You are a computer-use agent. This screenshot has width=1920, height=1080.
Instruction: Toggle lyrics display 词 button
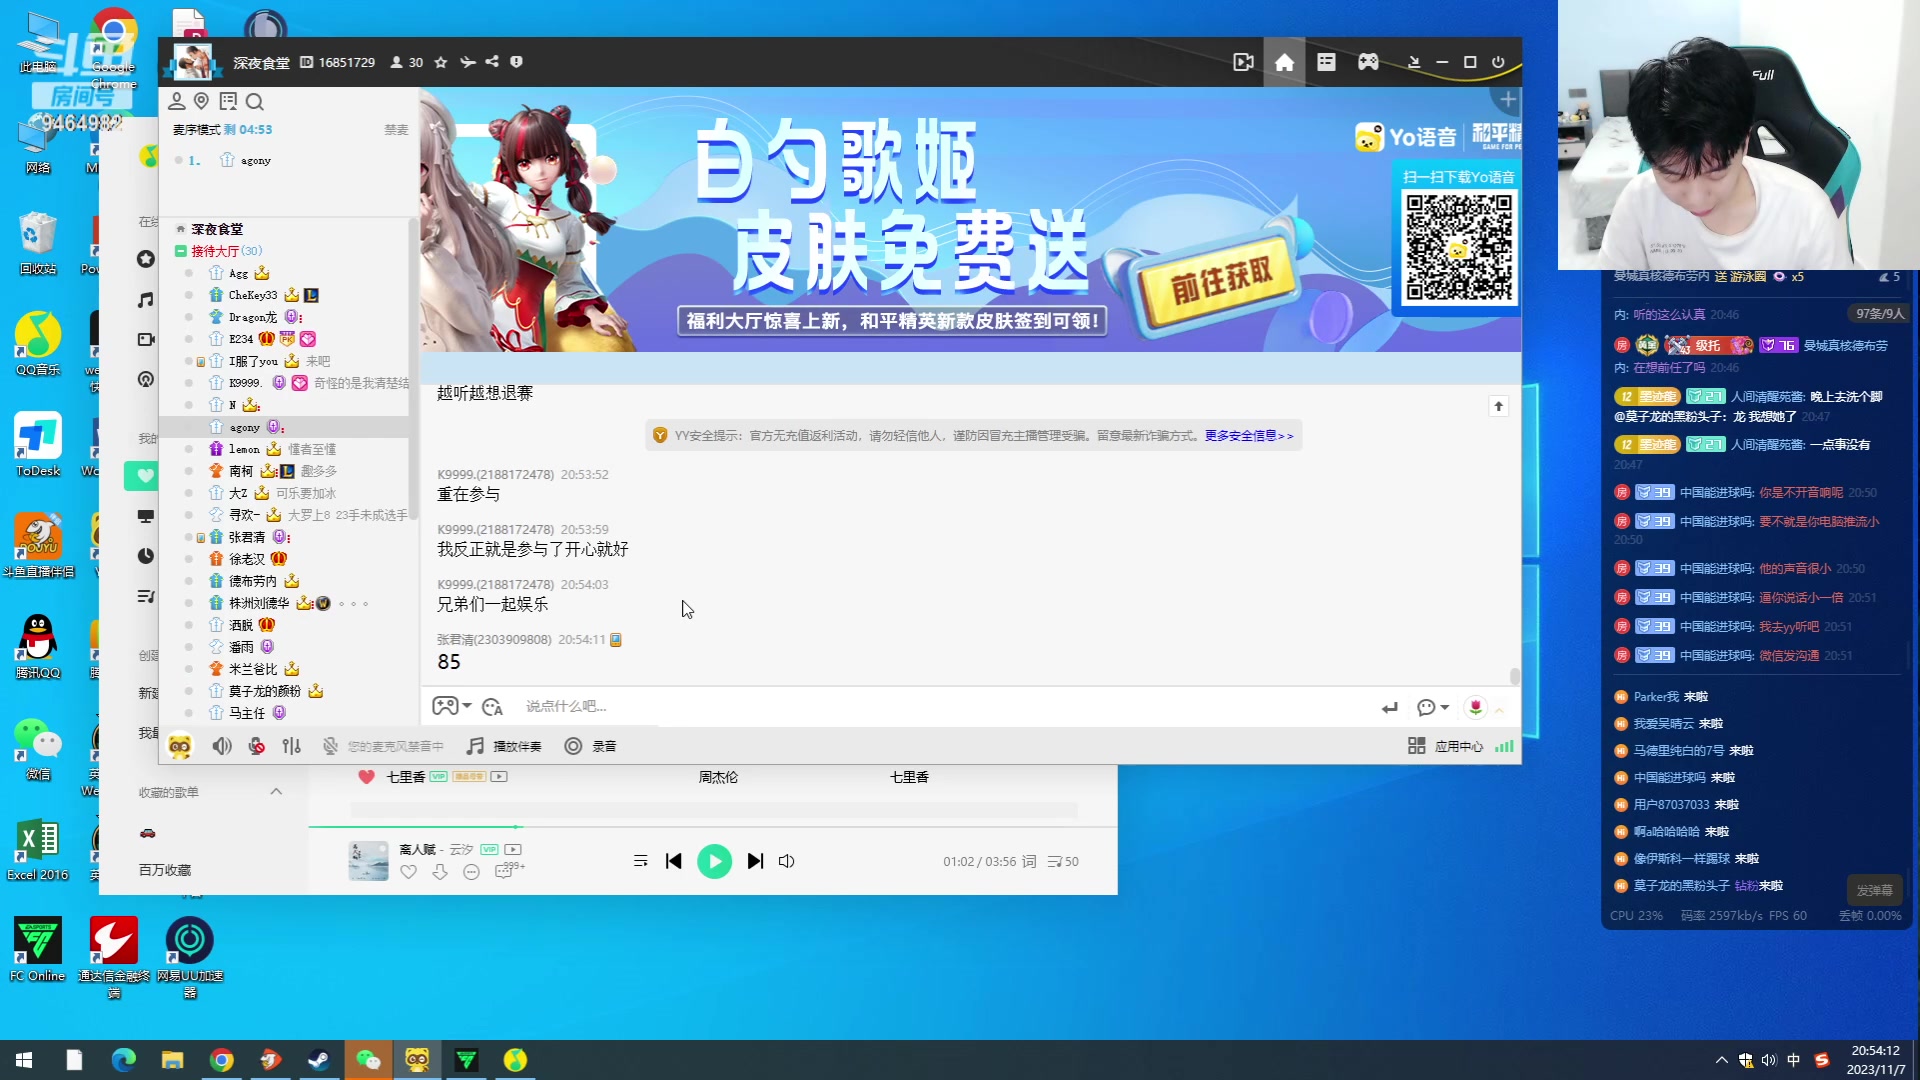[x=1029, y=861]
